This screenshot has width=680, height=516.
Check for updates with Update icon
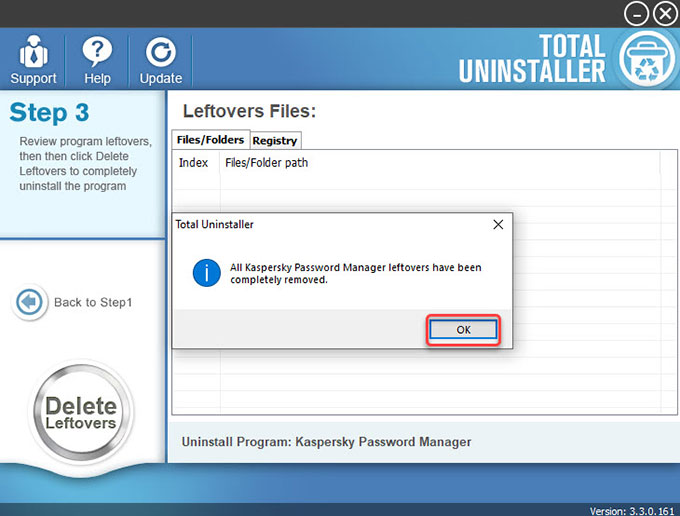(161, 60)
